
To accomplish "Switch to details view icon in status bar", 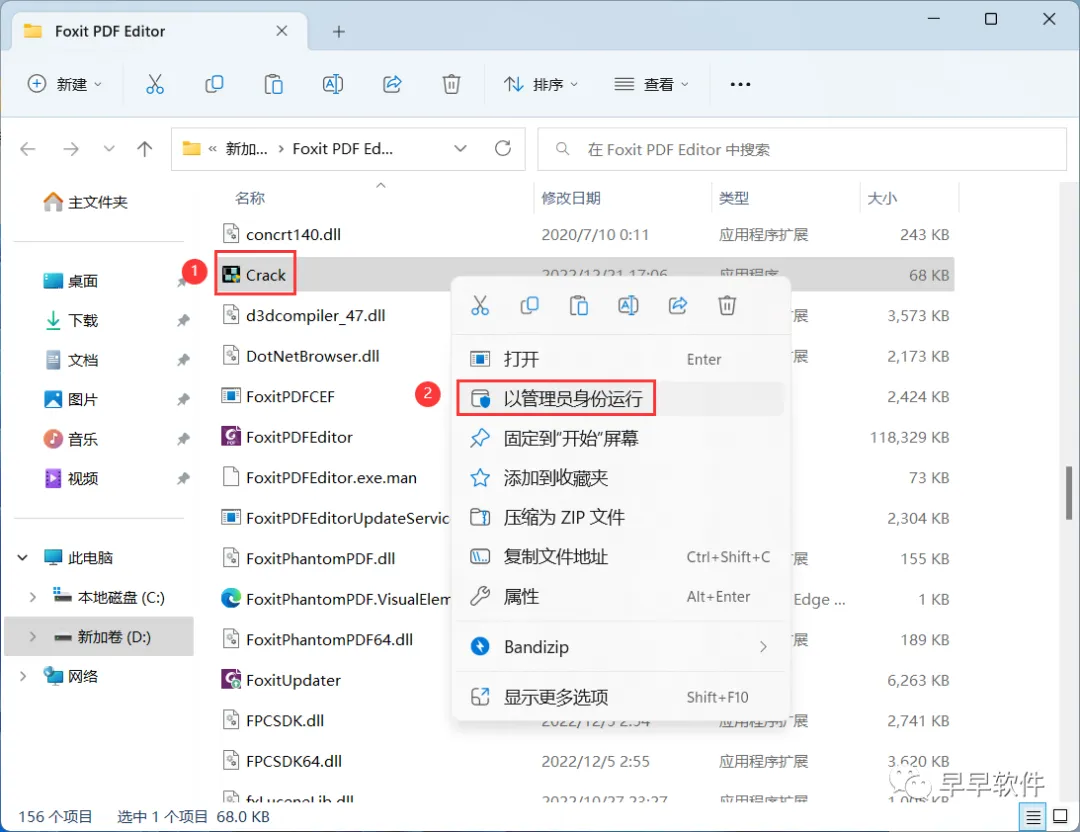I will coord(1032,817).
